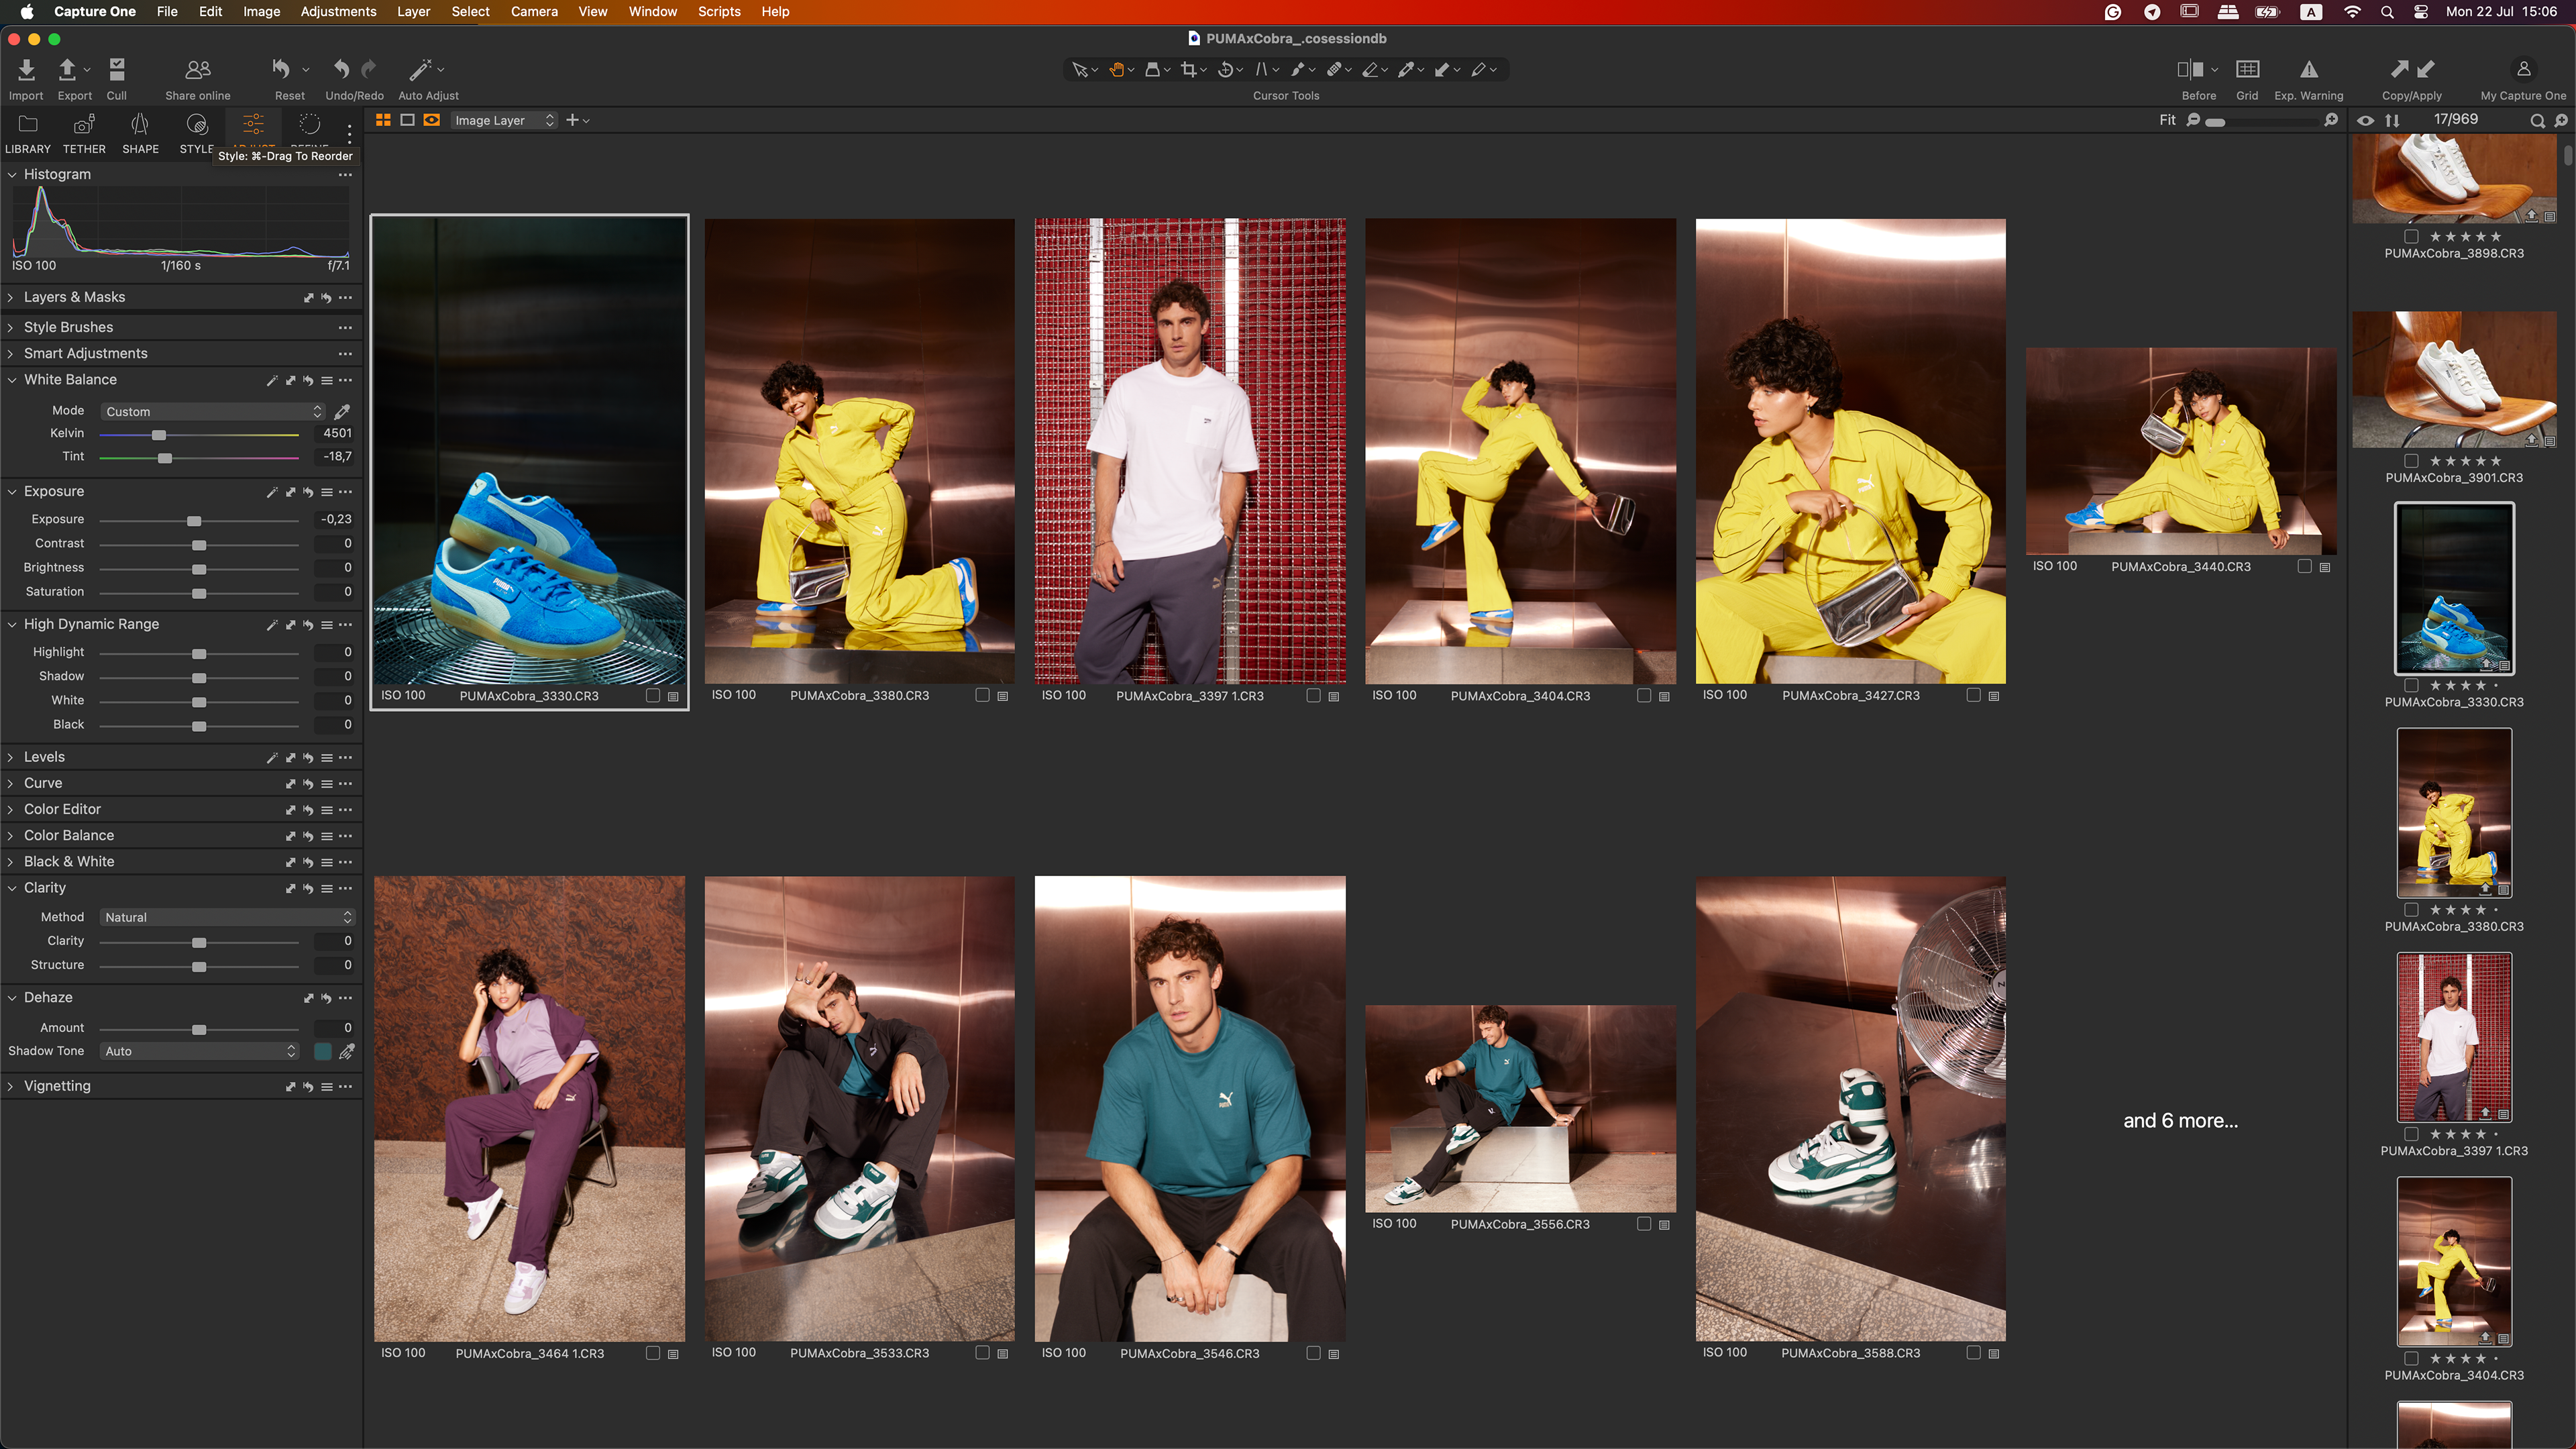Expand the Color Editor panel
The image size is (2576, 1449).
point(62,809)
